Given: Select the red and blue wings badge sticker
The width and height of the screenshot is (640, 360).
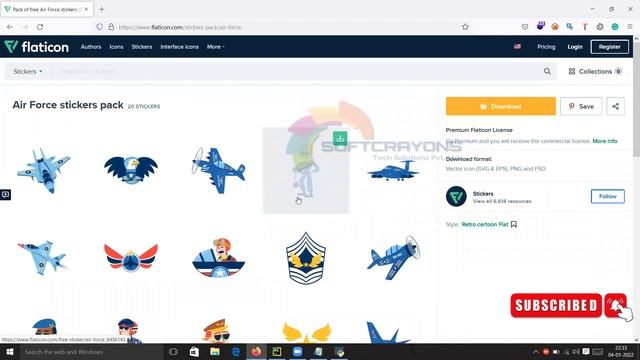Looking at the screenshot, I should pos(131,258).
